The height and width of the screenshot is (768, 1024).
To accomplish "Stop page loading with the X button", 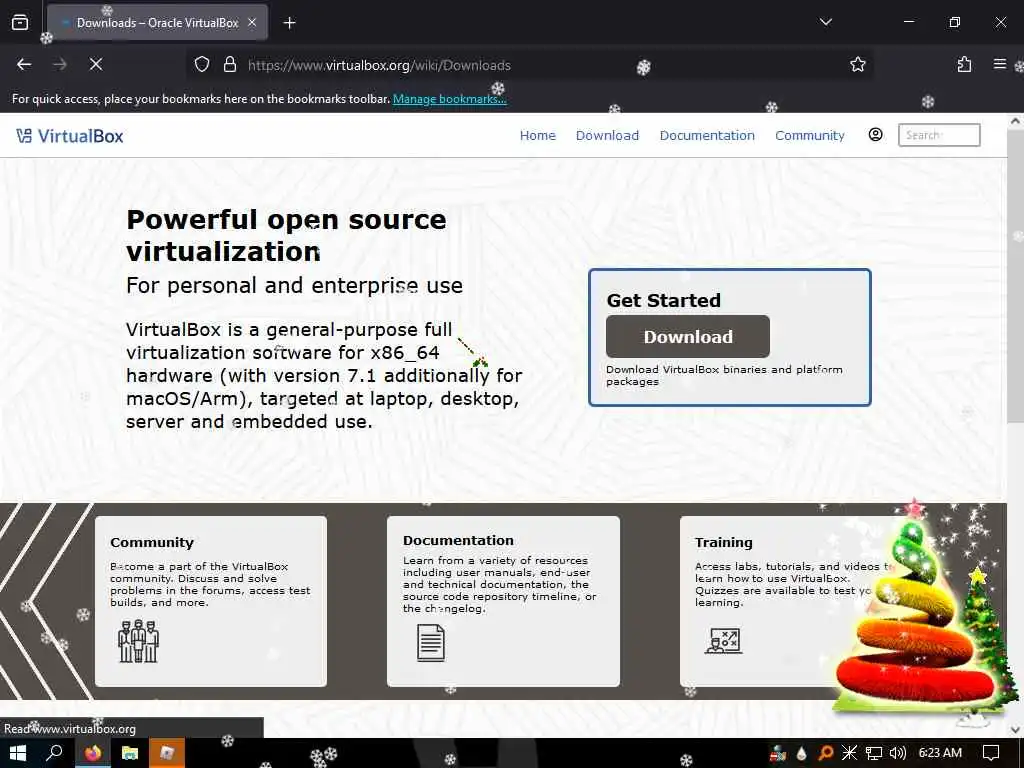I will (x=96, y=64).
